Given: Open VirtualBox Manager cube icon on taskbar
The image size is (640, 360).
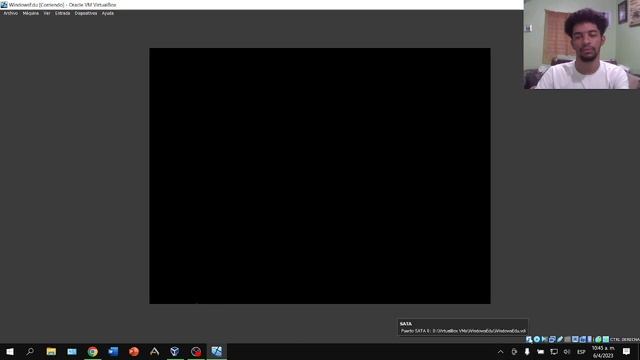Looking at the screenshot, I should [x=175, y=351].
